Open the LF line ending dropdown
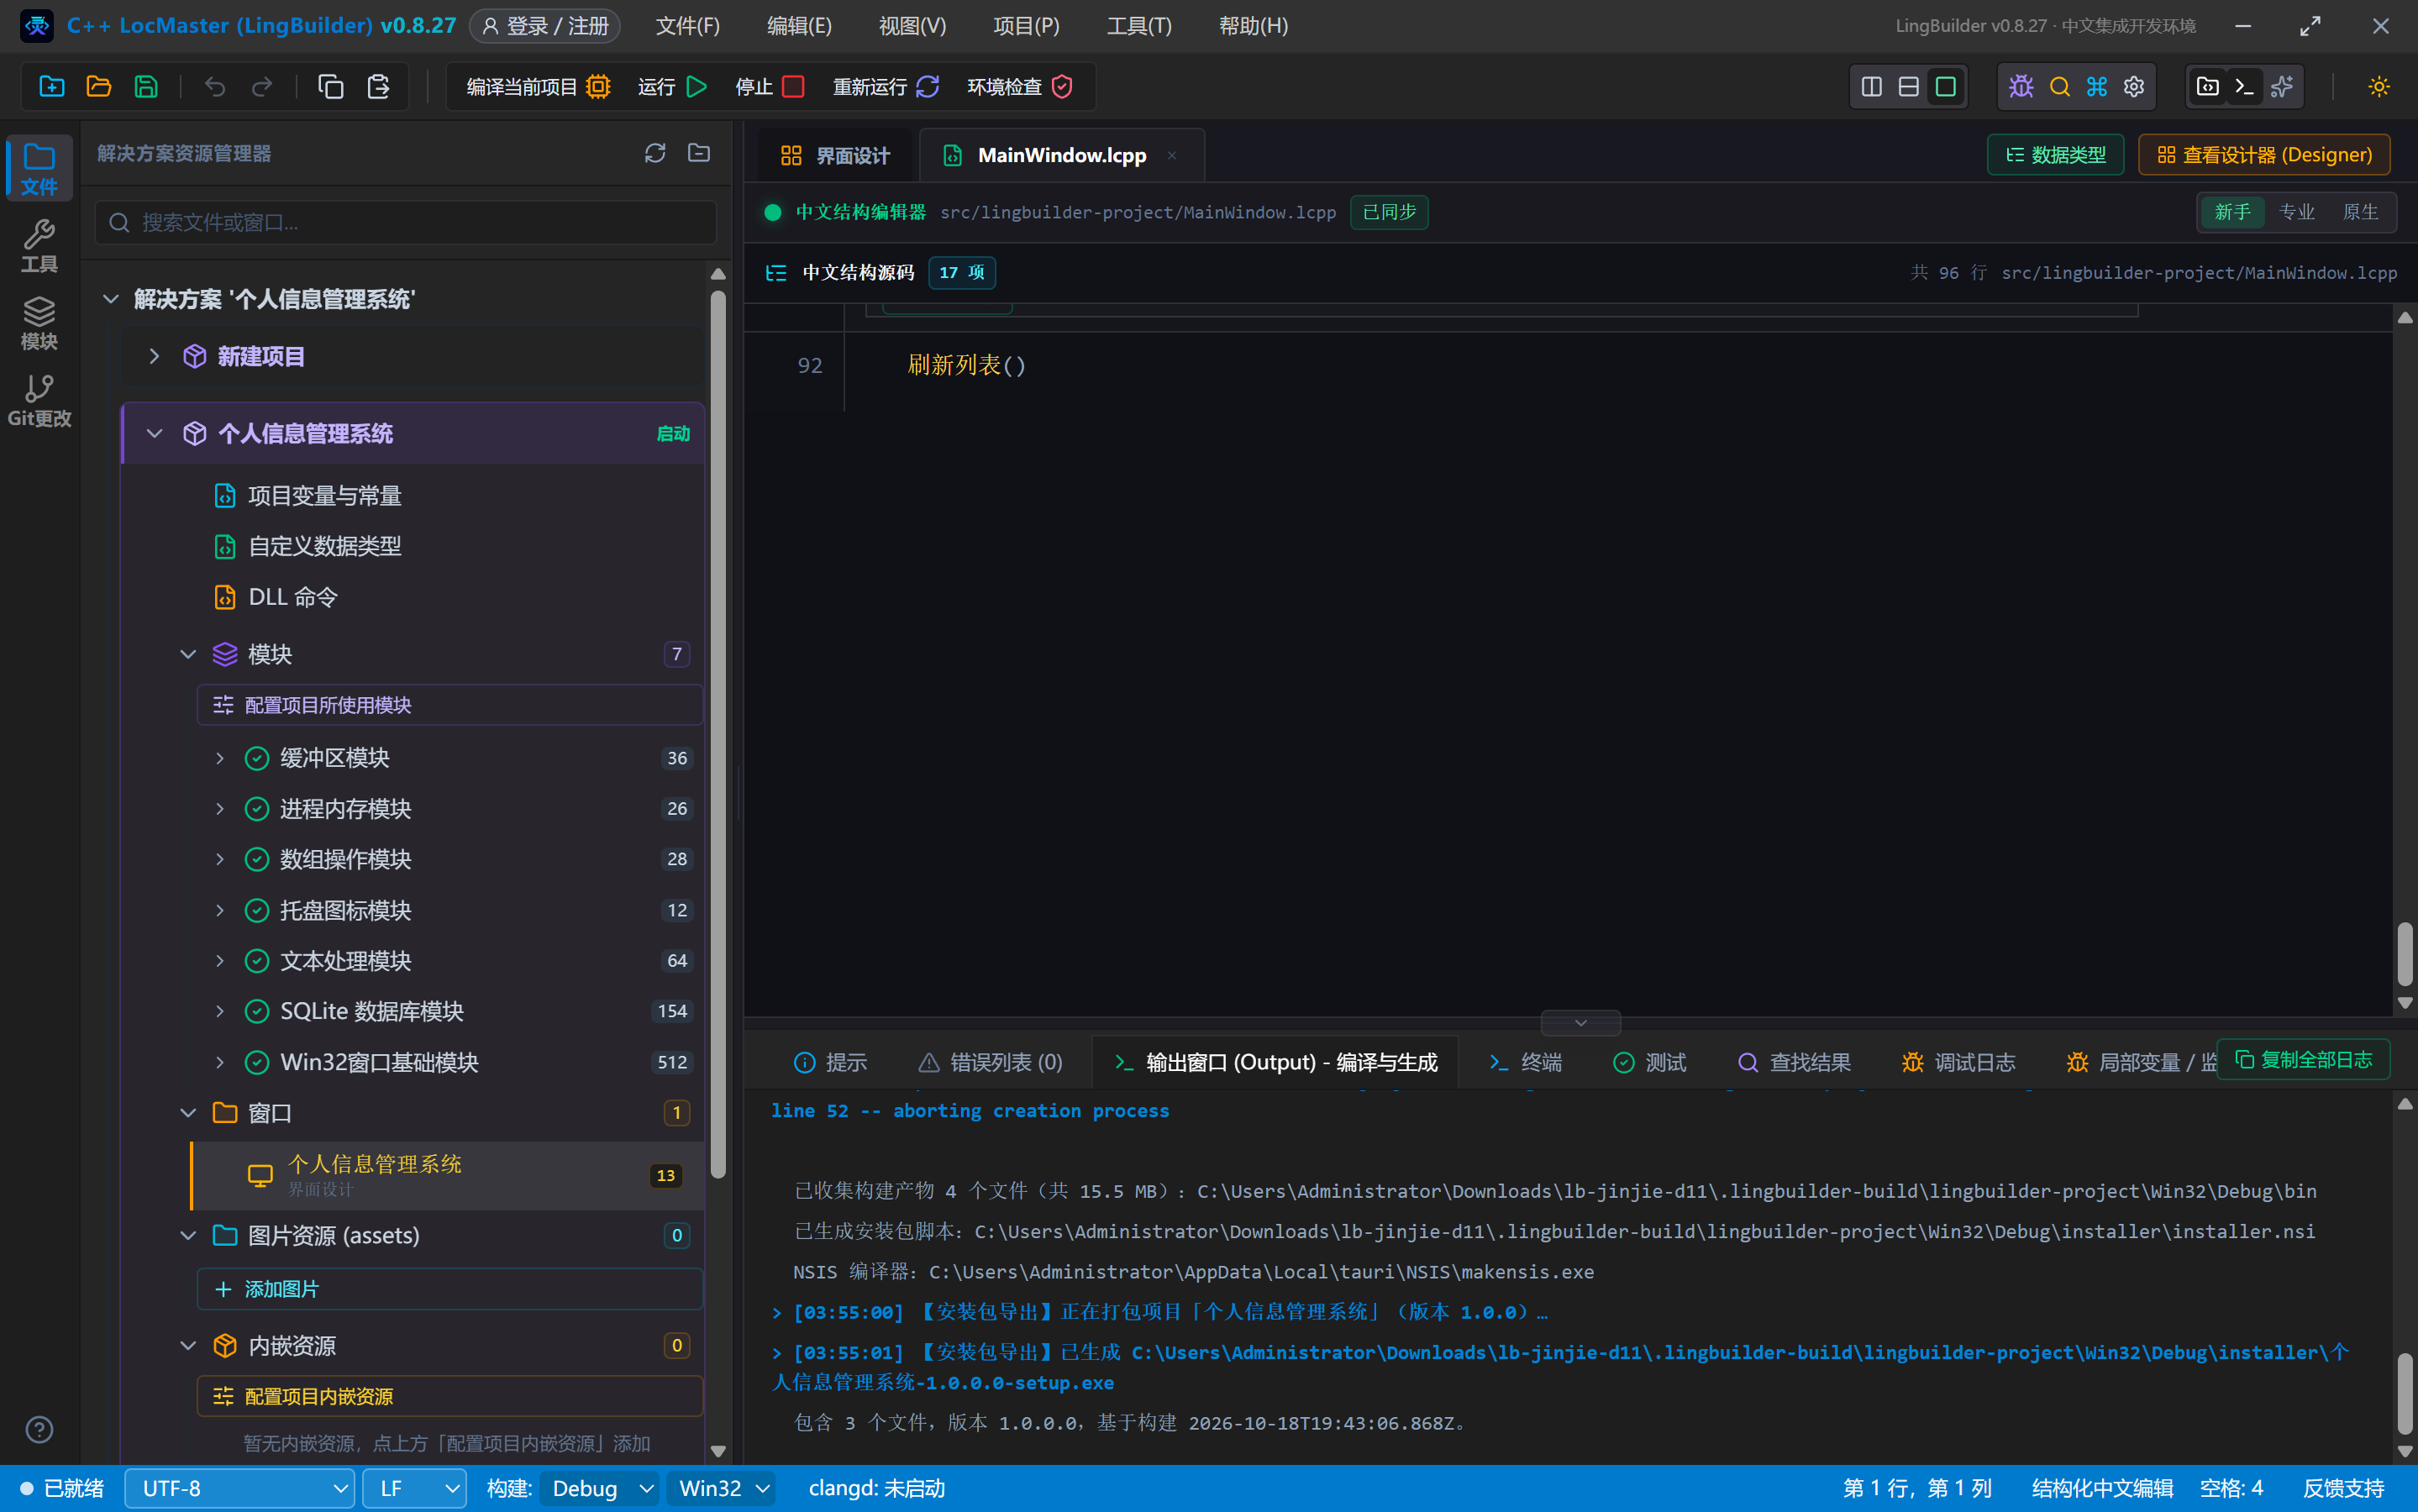Viewport: 2418px width, 1512px height. tap(415, 1488)
